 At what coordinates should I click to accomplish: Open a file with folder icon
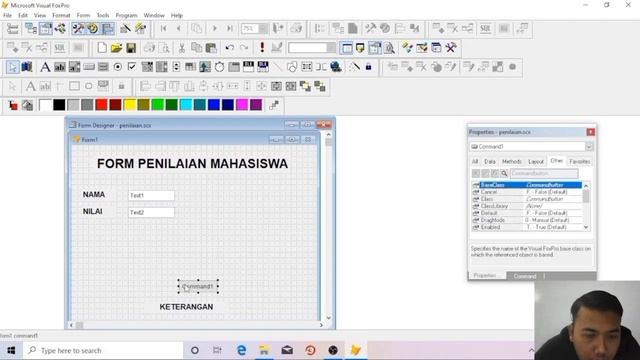(116, 48)
